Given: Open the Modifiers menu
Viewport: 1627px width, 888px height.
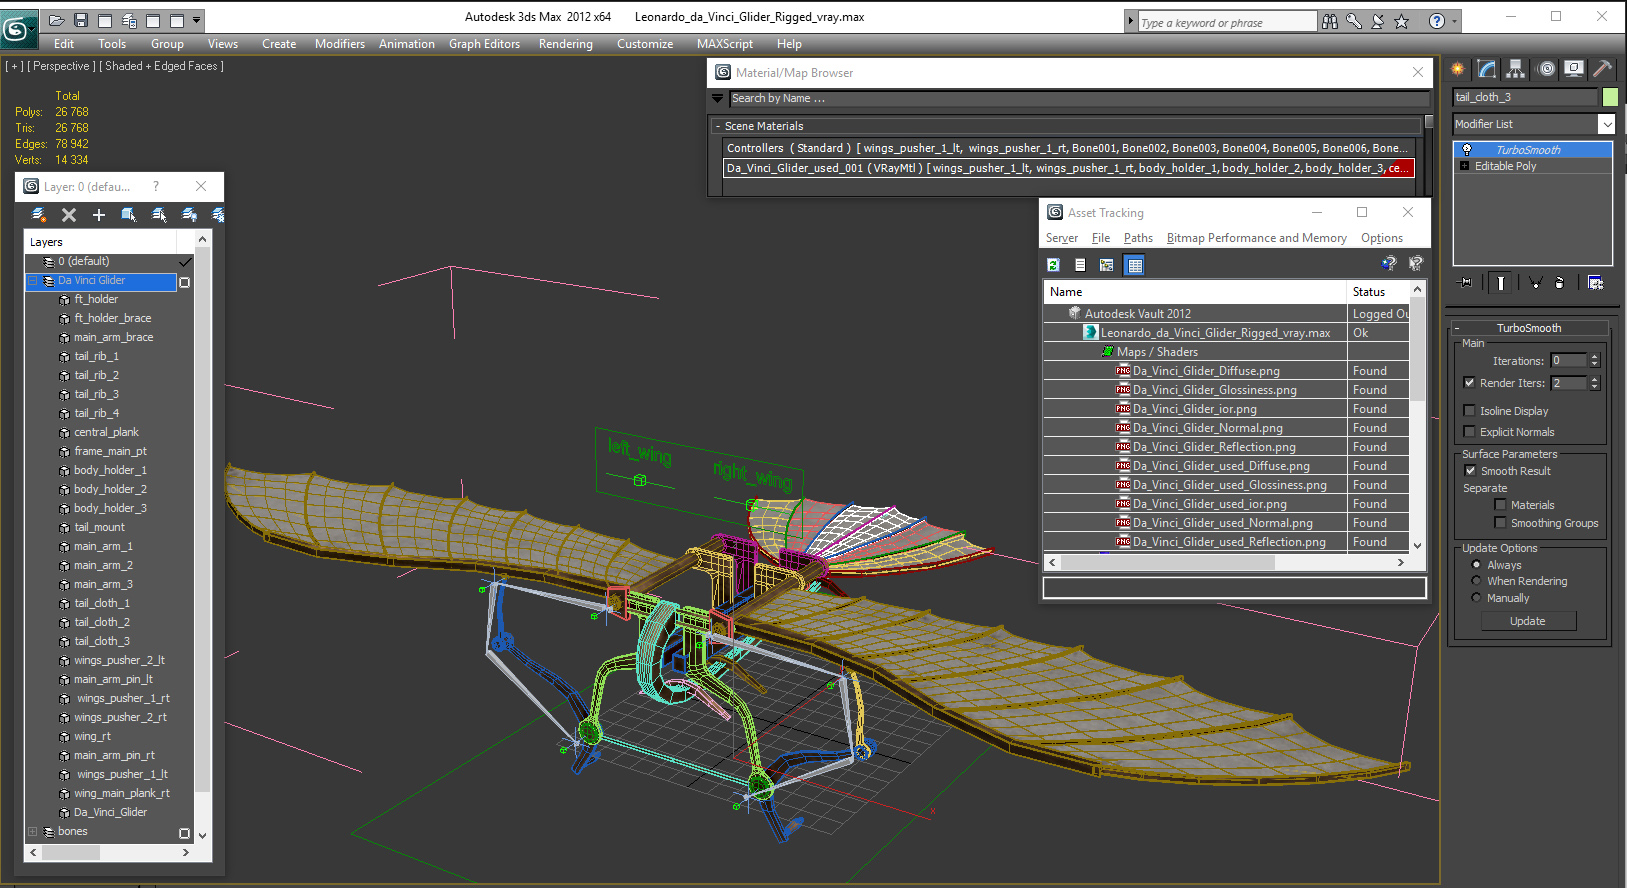Looking at the screenshot, I should 340,44.
